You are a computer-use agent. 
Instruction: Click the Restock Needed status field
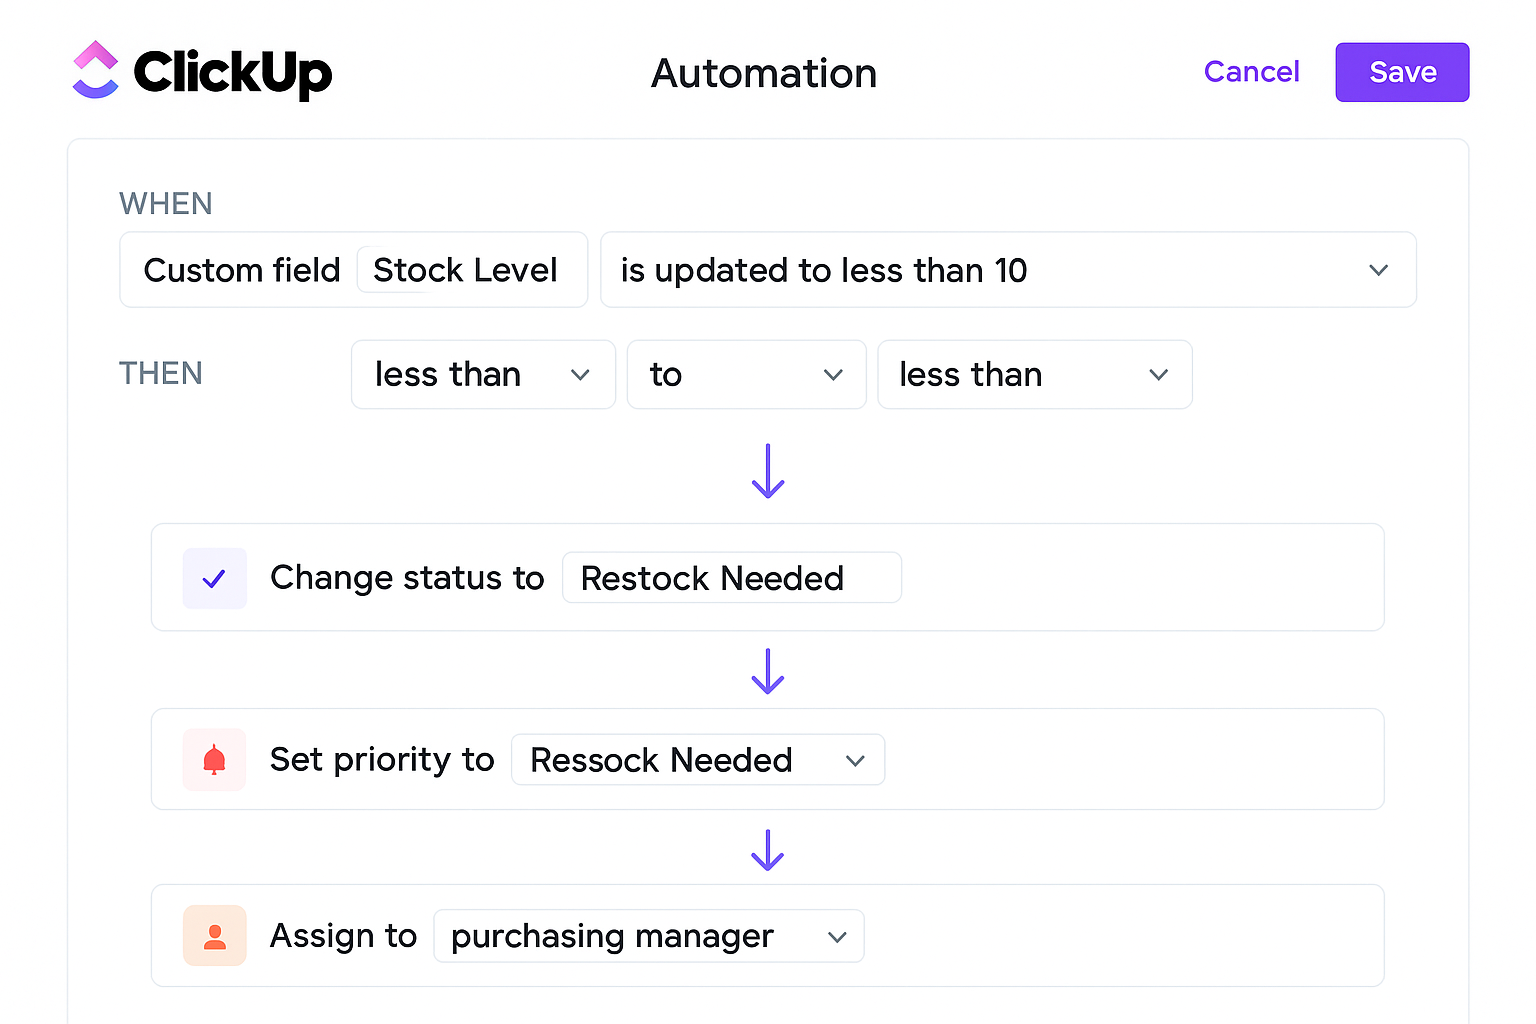731,578
